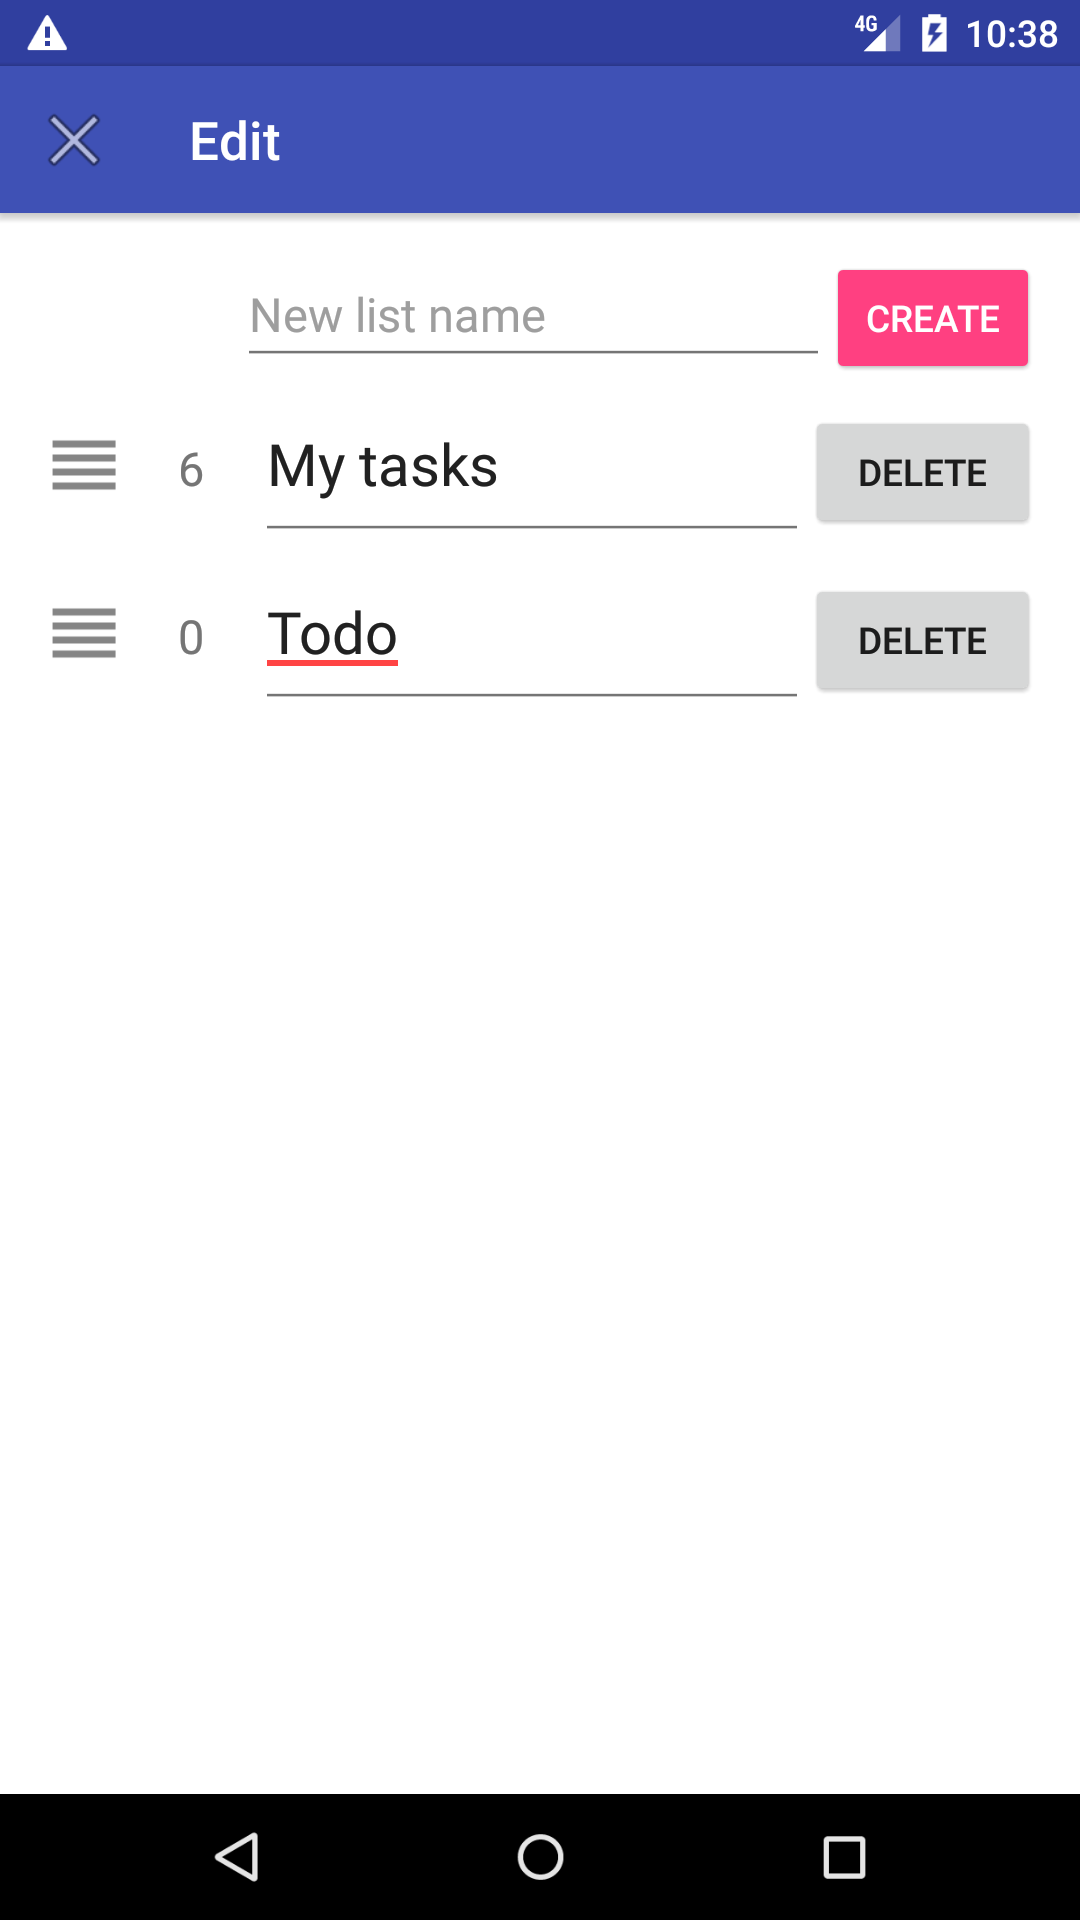This screenshot has height=1920, width=1080.
Task: Focus the New list name field
Action: click(532, 317)
